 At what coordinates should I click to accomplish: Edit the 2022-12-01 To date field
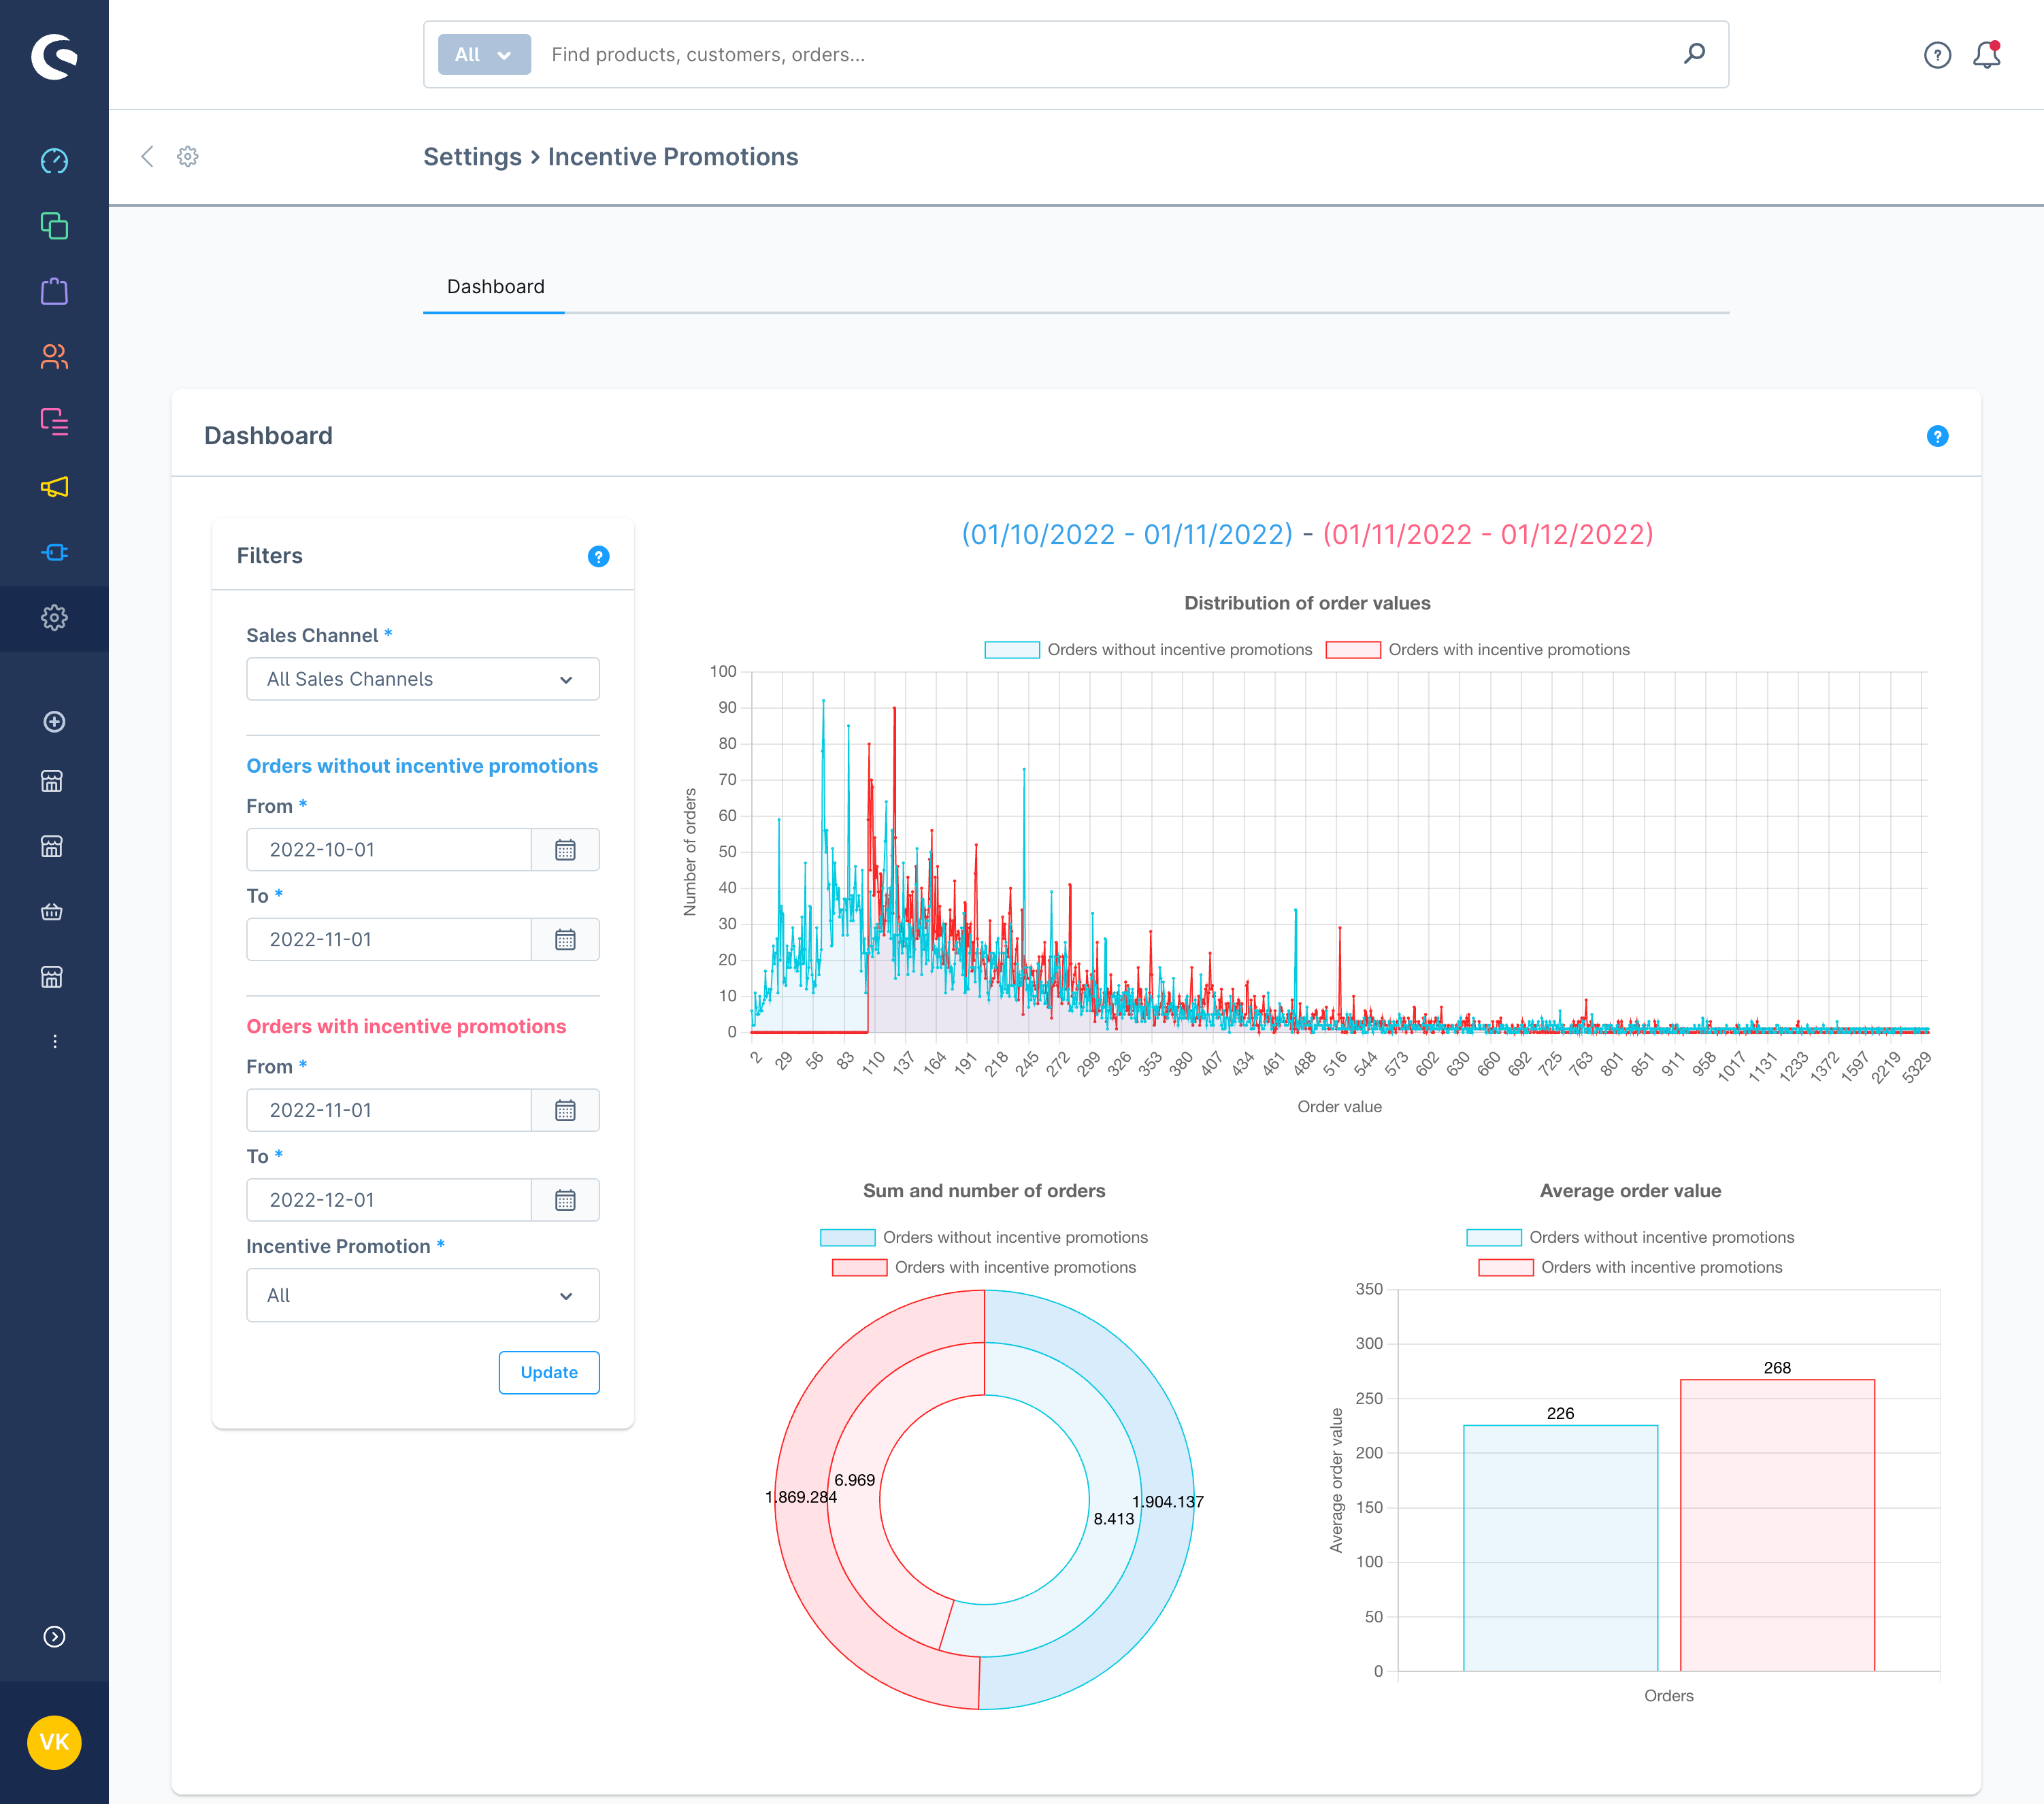(389, 1200)
